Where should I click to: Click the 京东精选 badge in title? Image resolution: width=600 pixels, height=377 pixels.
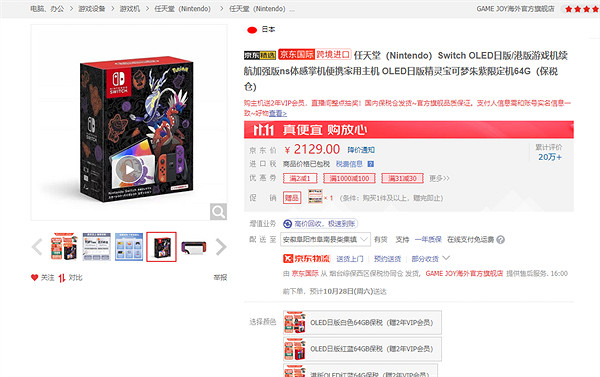coord(260,55)
